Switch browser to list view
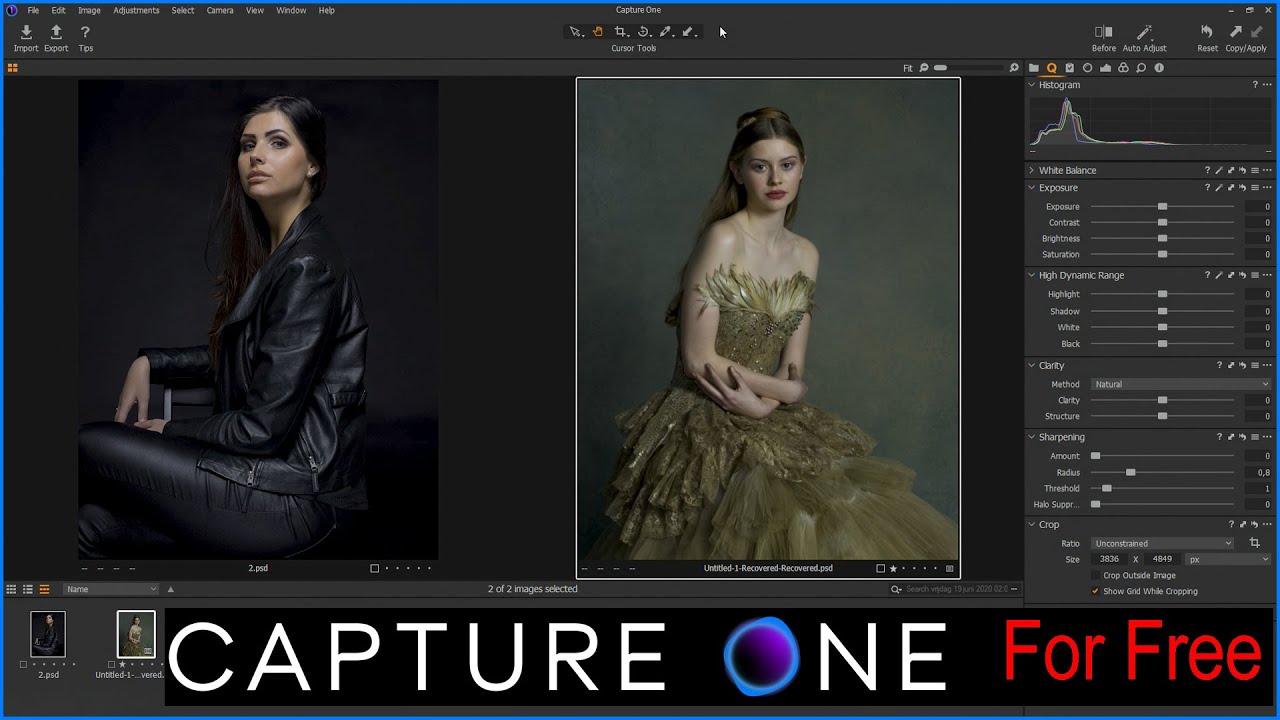Screen dimensions: 1280x720 coord(28,589)
